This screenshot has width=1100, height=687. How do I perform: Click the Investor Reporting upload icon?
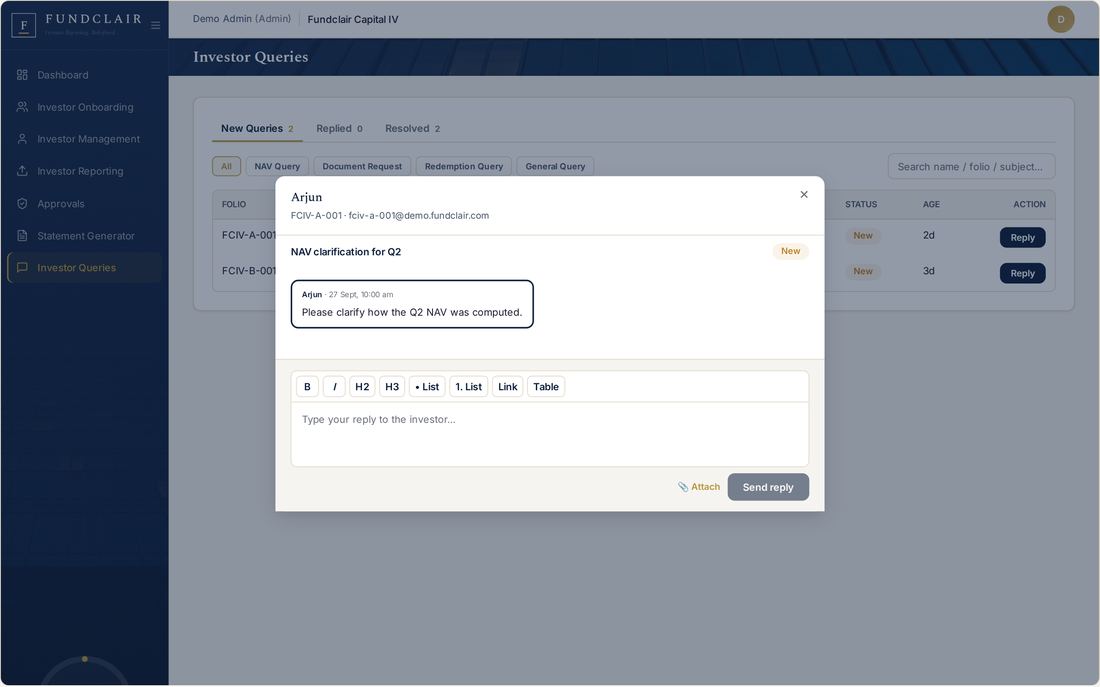click(22, 171)
